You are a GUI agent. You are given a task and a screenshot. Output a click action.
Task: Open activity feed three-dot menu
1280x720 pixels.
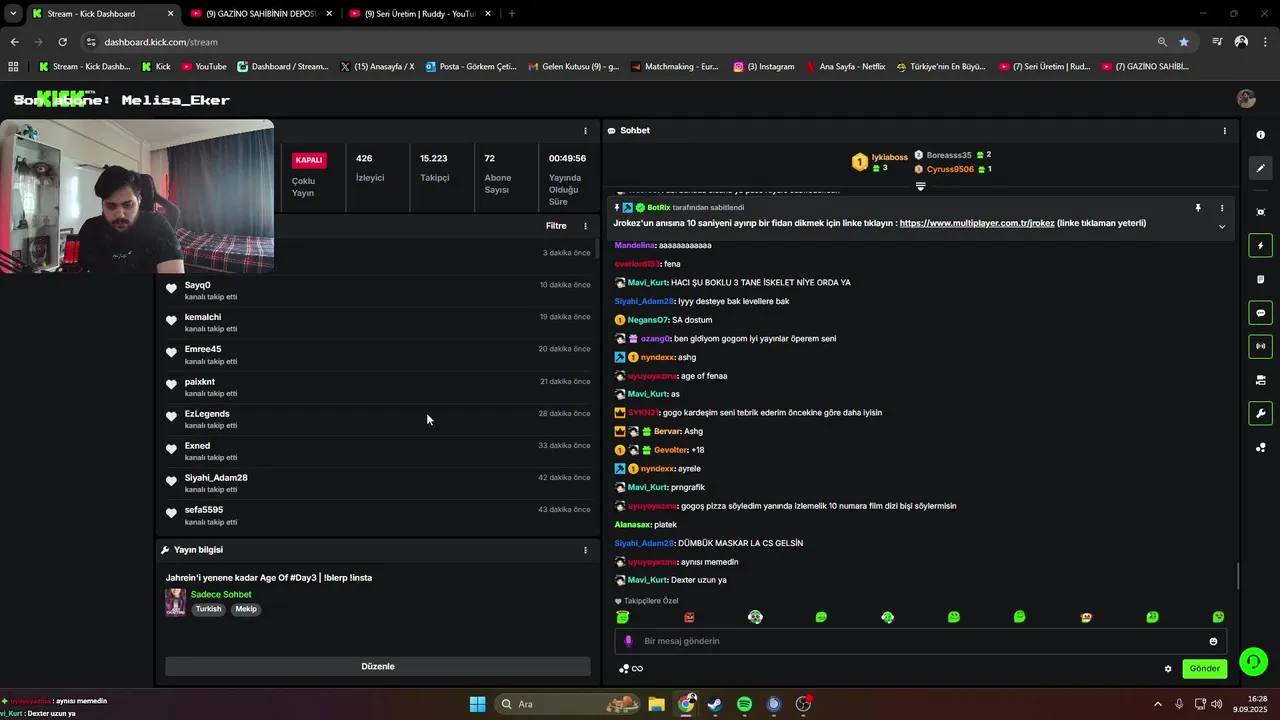pos(585,226)
